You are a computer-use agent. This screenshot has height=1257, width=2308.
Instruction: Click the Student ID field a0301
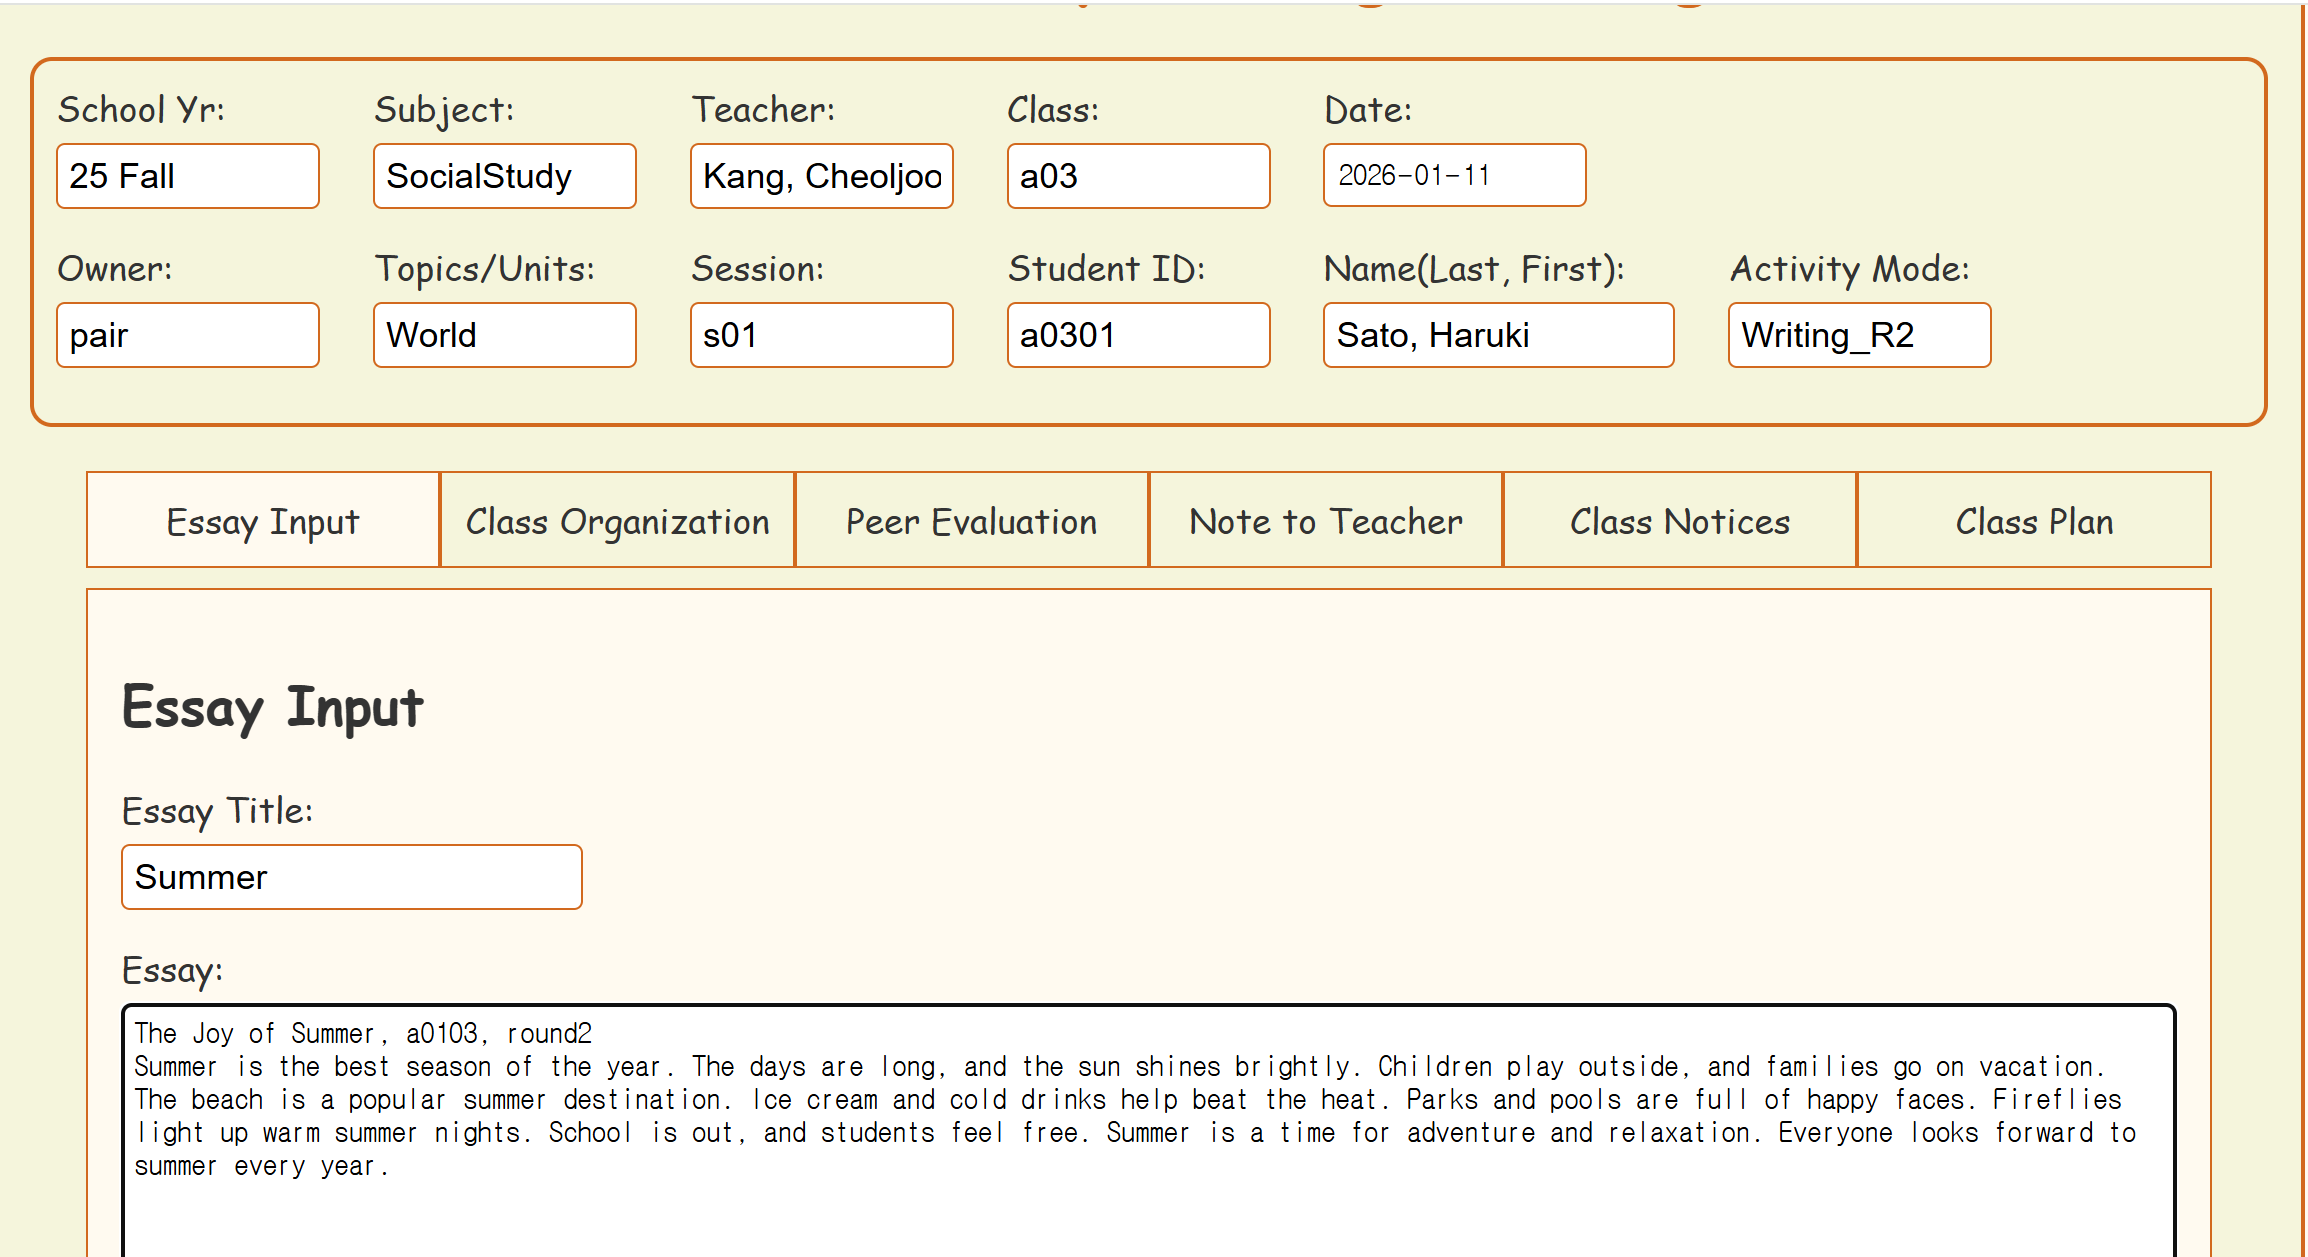(x=1138, y=335)
